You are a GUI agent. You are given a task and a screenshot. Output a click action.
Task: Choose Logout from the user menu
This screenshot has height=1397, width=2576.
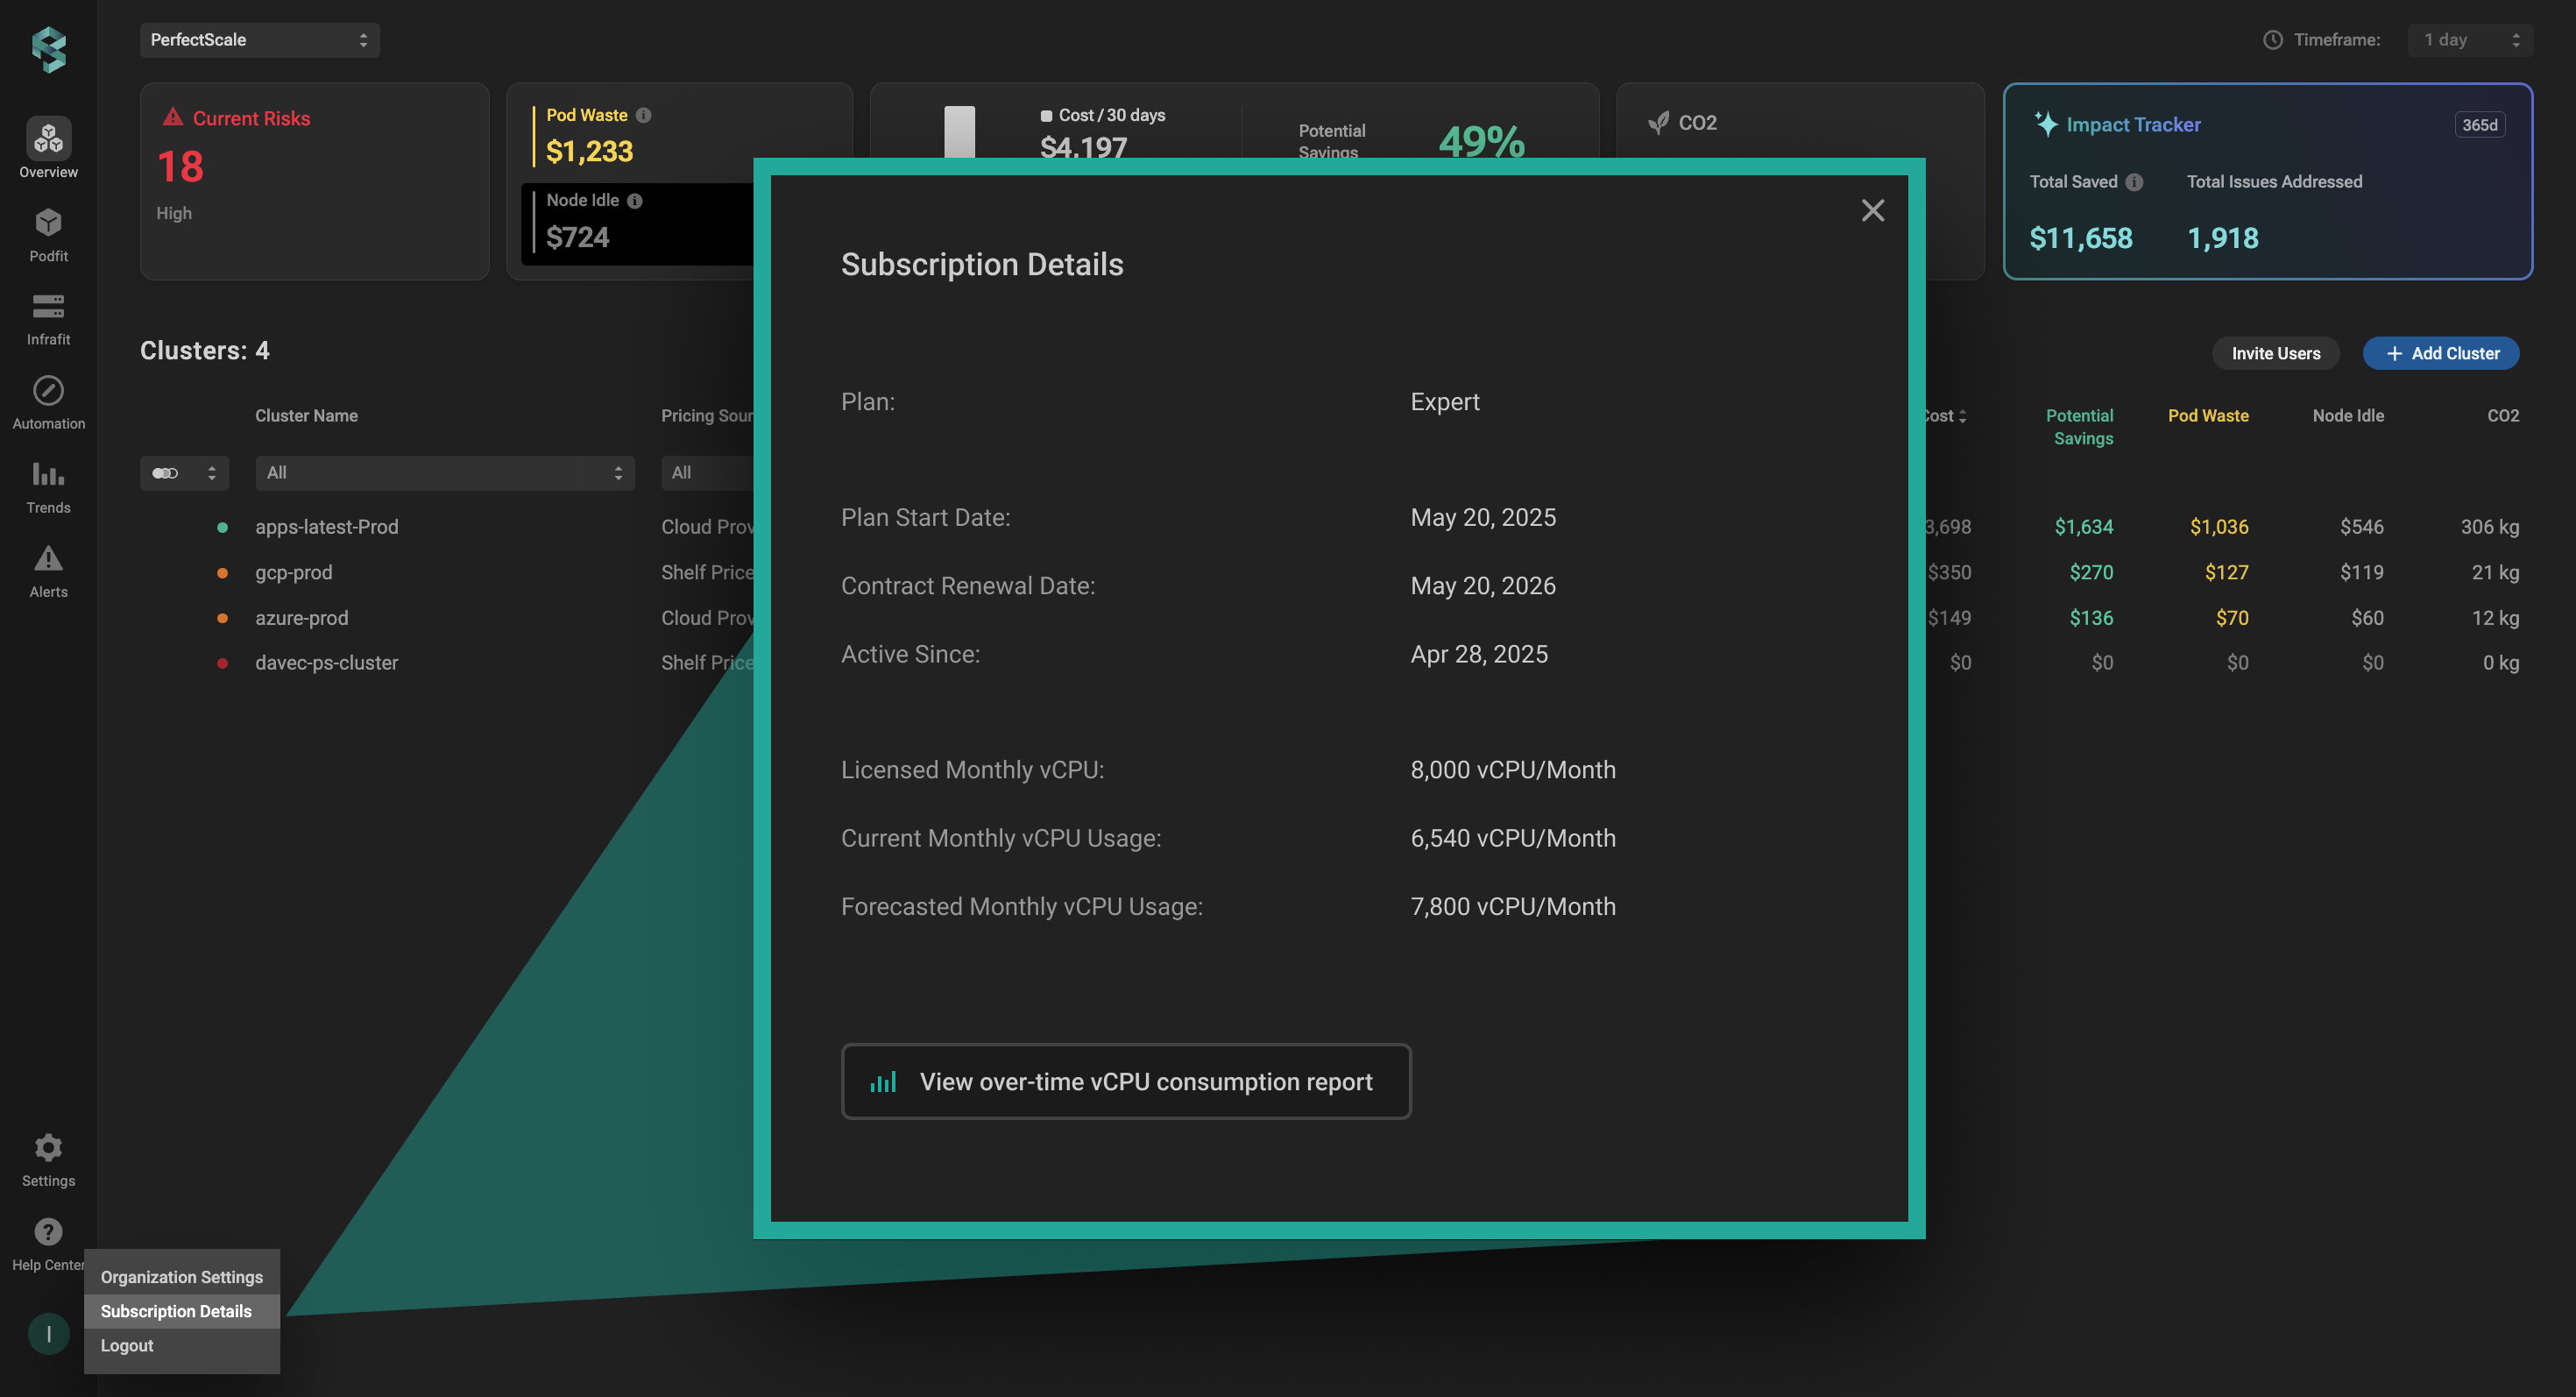click(x=127, y=1345)
